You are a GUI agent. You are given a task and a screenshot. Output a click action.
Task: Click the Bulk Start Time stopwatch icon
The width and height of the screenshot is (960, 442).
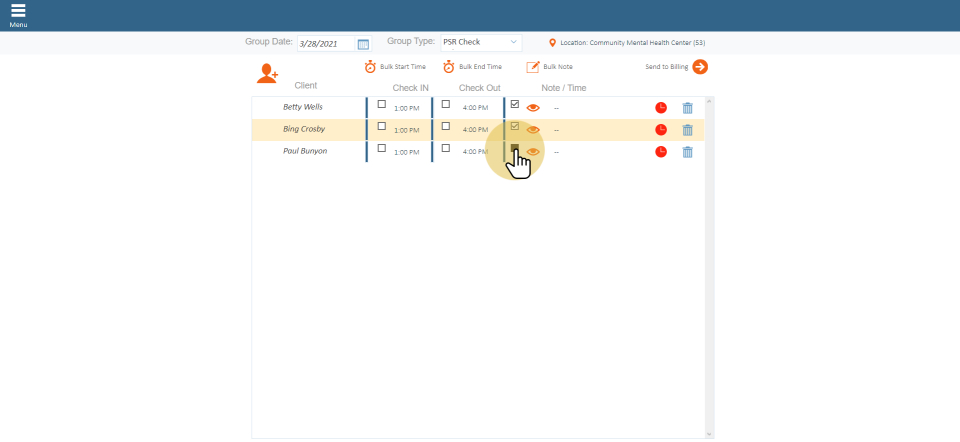click(370, 67)
